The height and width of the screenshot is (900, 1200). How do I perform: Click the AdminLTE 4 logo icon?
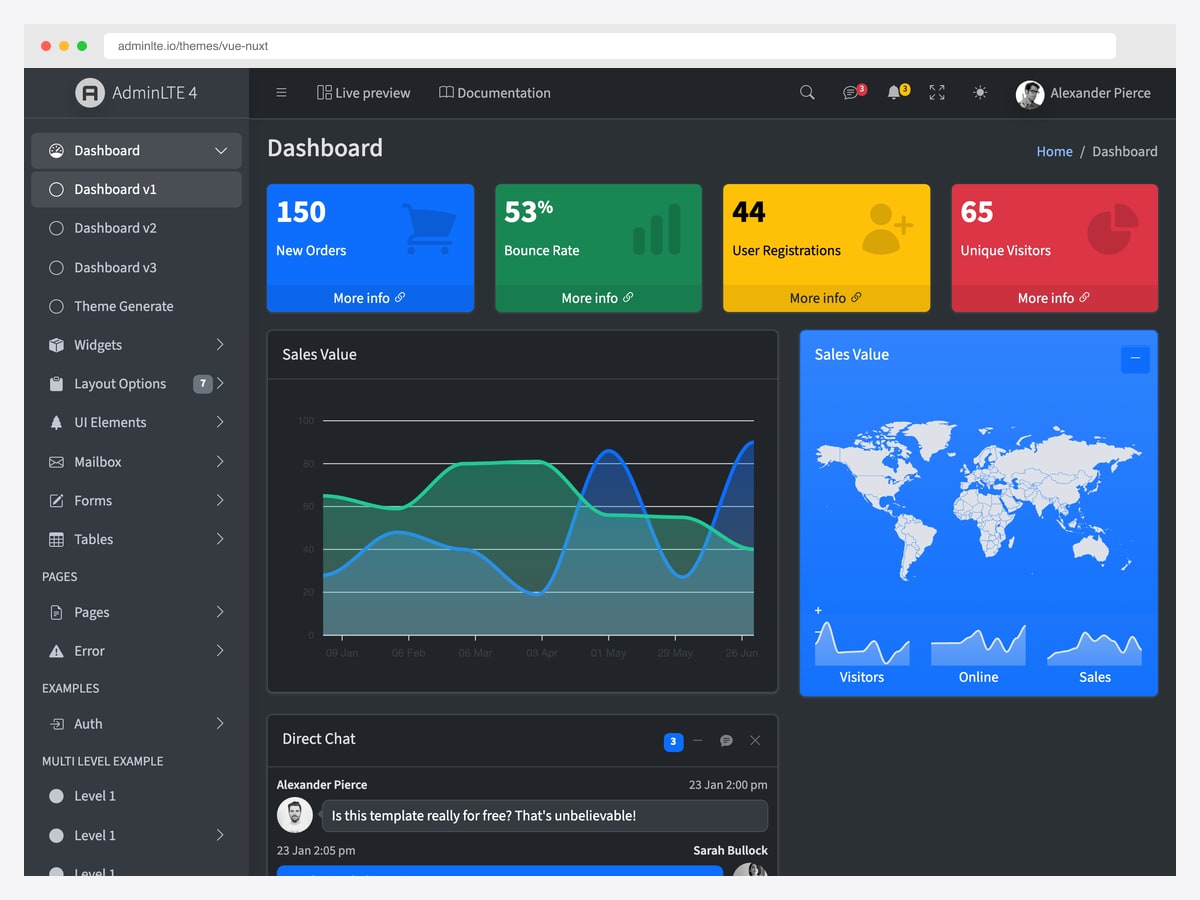90,93
